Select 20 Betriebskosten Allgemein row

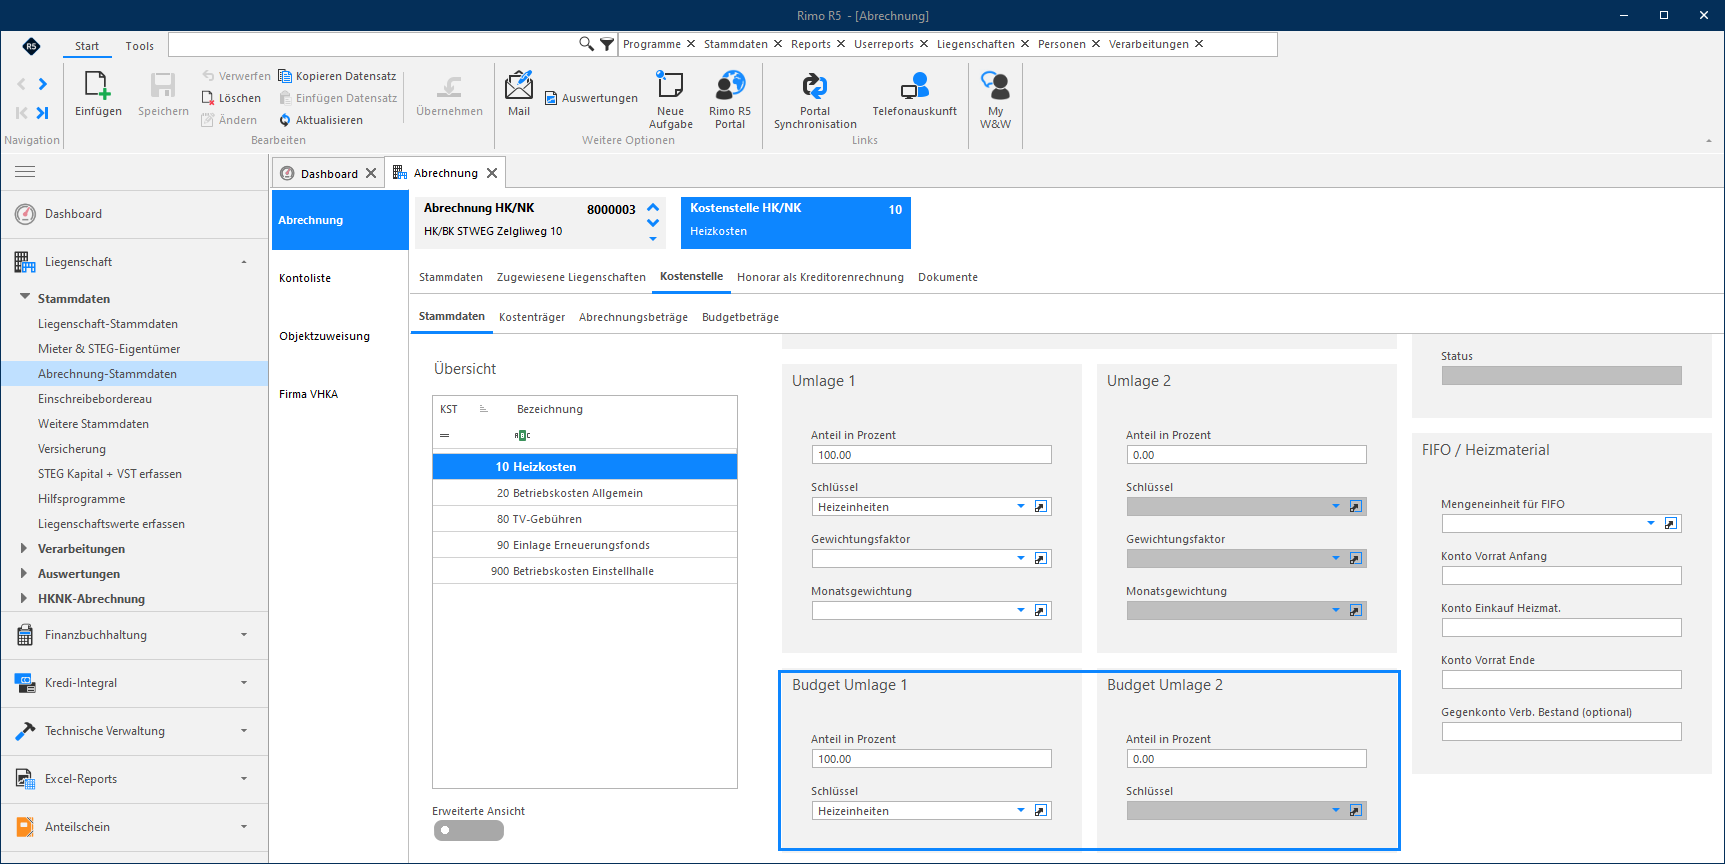click(585, 493)
